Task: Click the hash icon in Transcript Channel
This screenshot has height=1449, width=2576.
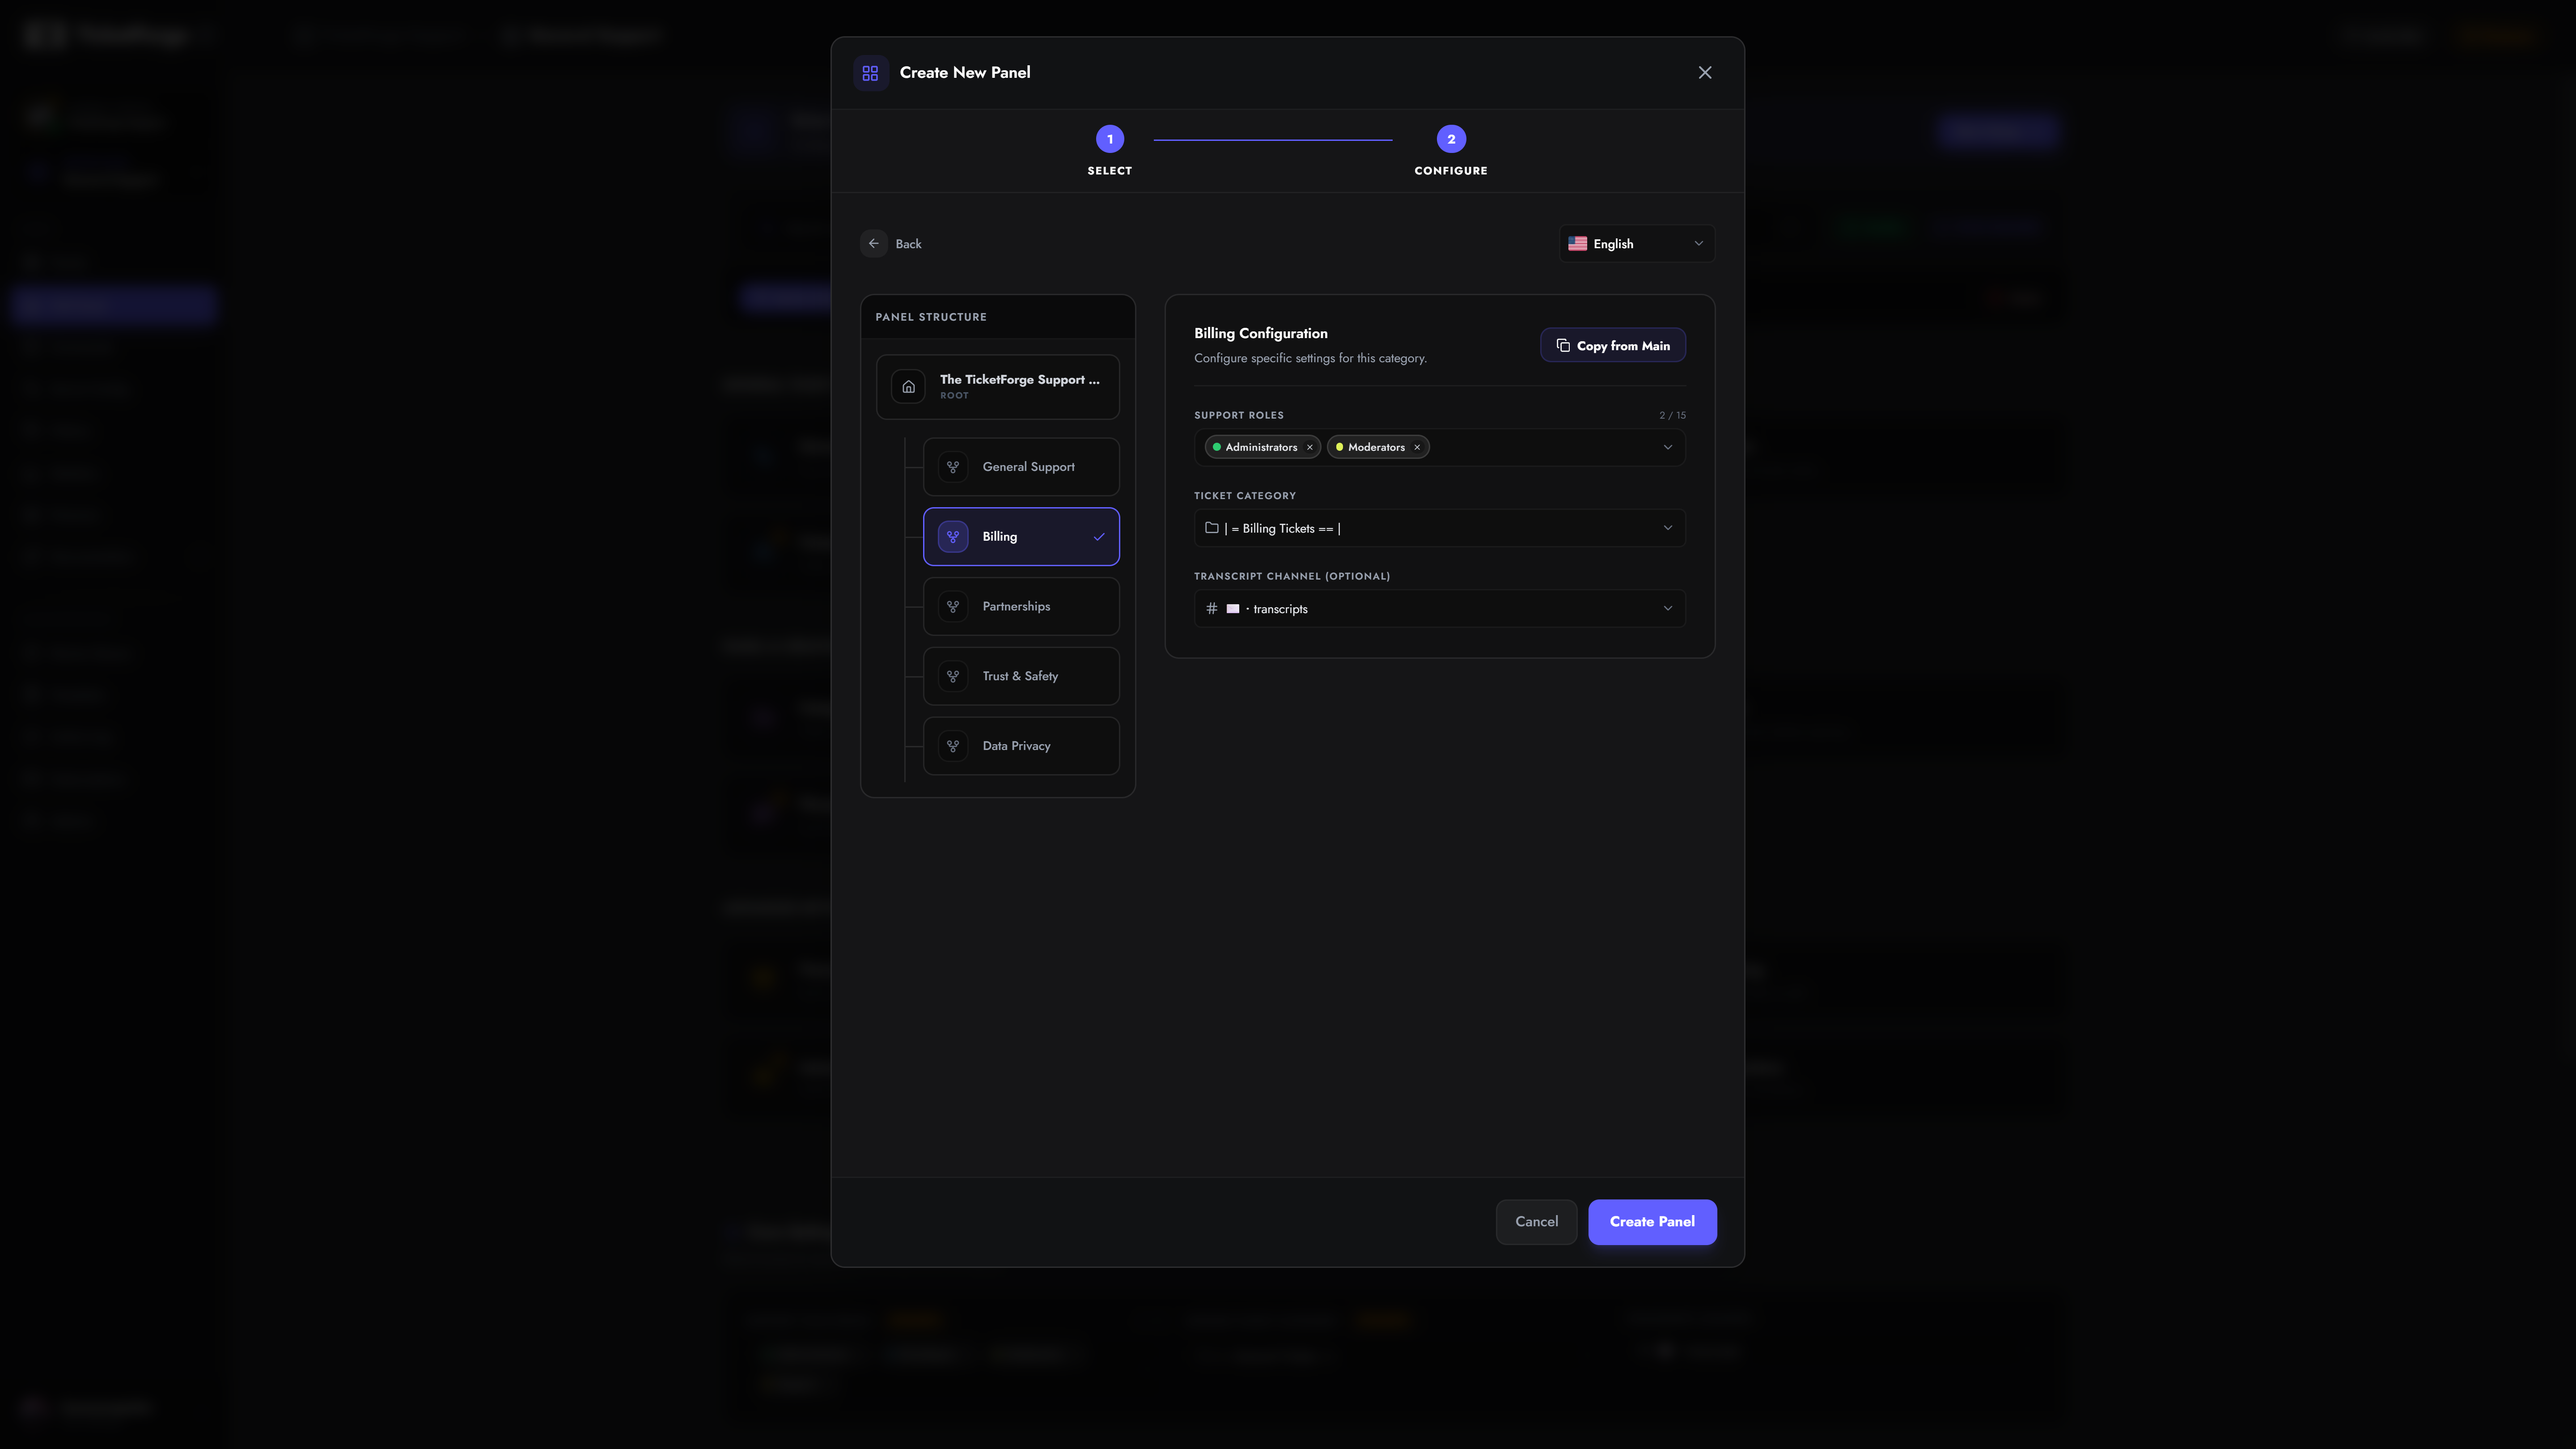Action: click(1211, 608)
